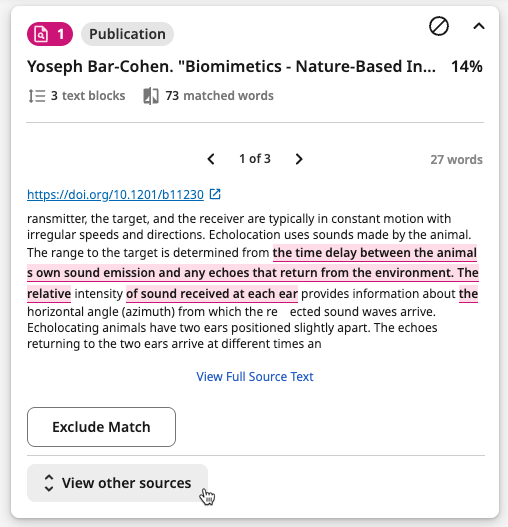The width and height of the screenshot is (508, 527).
Task: Advance to the next text block match
Action: point(299,159)
